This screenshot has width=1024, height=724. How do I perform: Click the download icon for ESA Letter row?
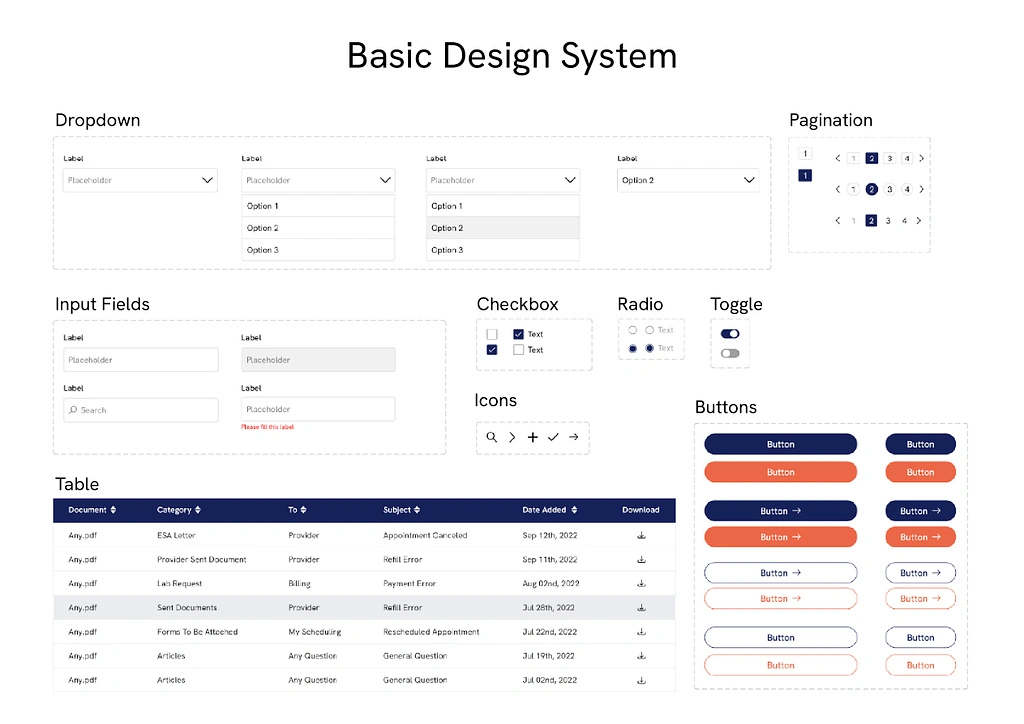[x=641, y=535]
